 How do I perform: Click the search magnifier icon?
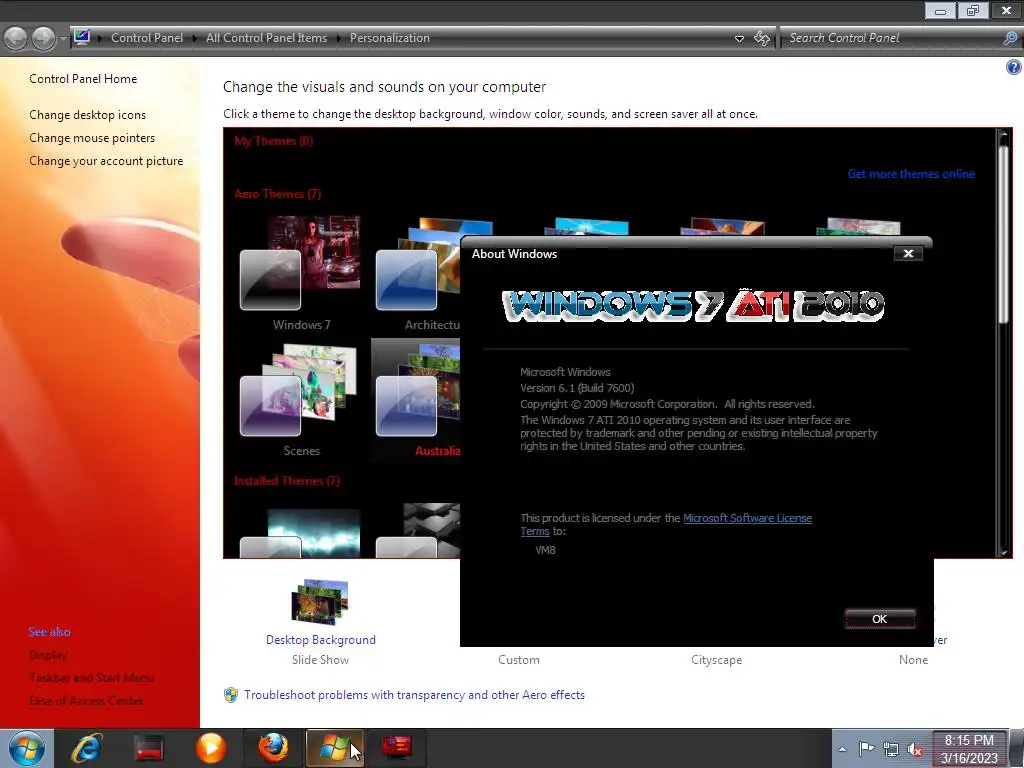point(1010,38)
